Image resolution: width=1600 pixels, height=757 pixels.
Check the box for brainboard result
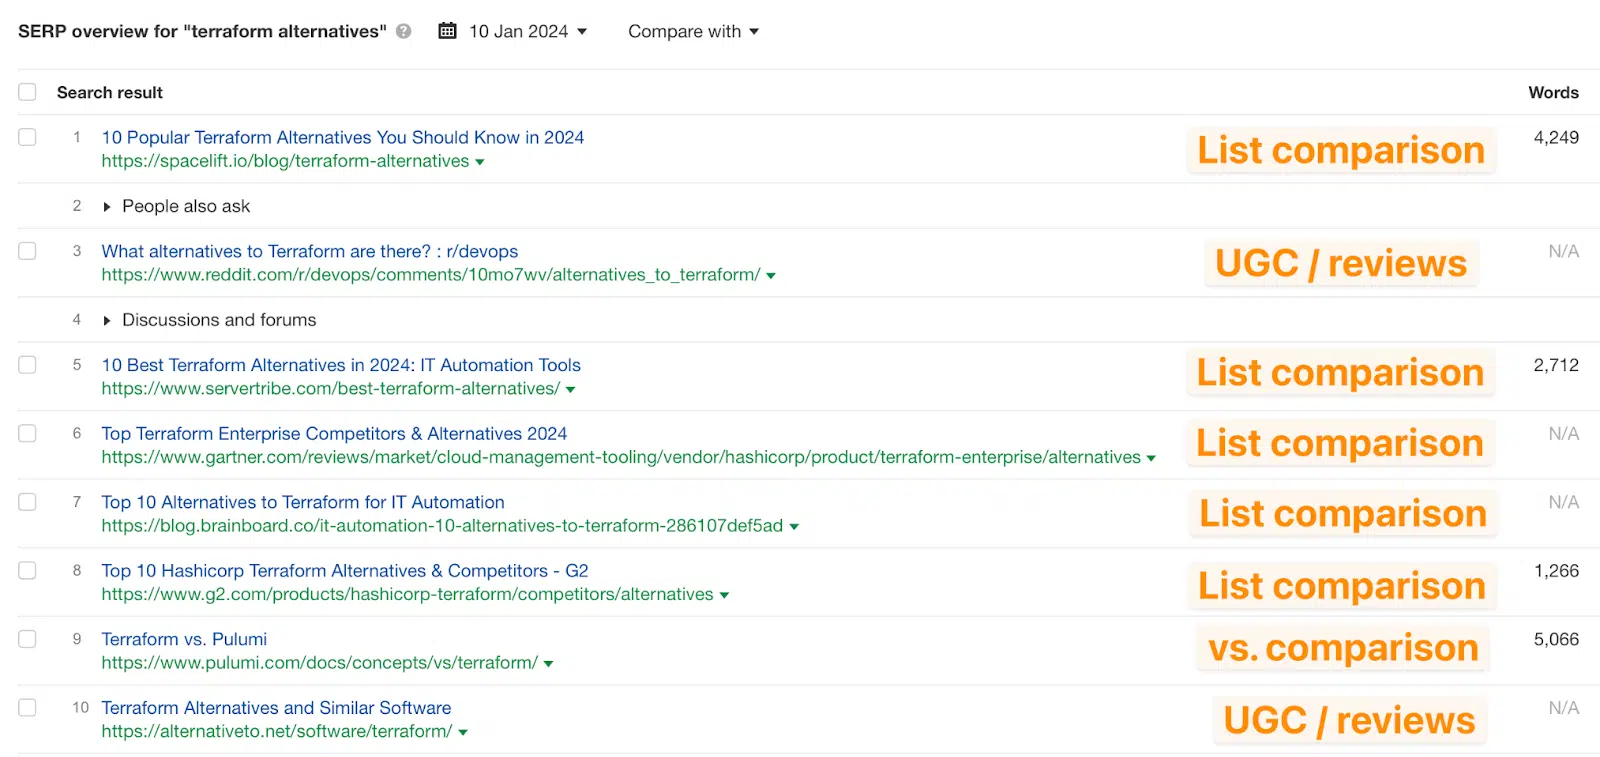click(x=27, y=502)
